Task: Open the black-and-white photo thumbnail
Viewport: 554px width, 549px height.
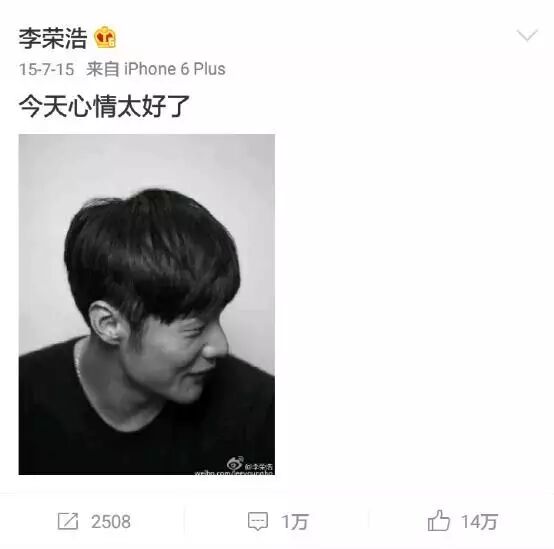Action: point(147,305)
